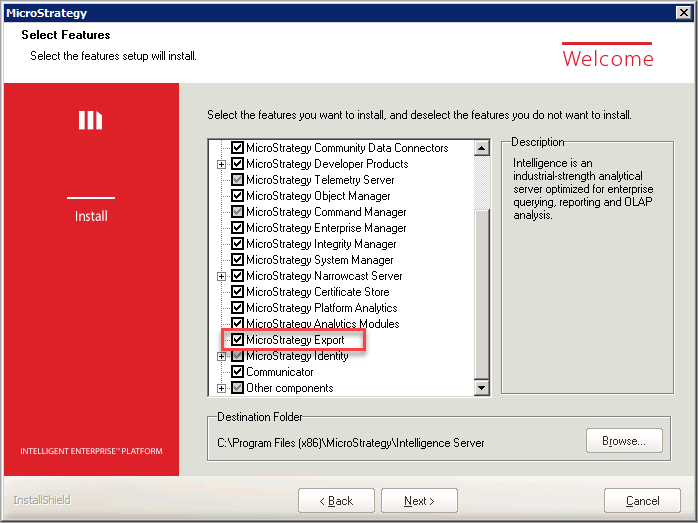Image resolution: width=698 pixels, height=523 pixels.
Task: Toggle MicroStrategy Certificate Store checkbox
Action: coord(237,292)
